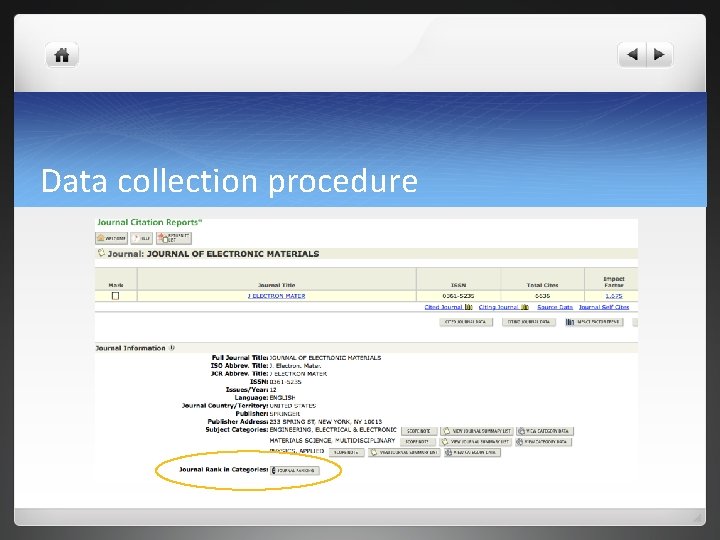Open Scope Note for Engineering, Electrical & Electronic
Image resolution: width=720 pixels, height=540 pixels.
[419, 431]
